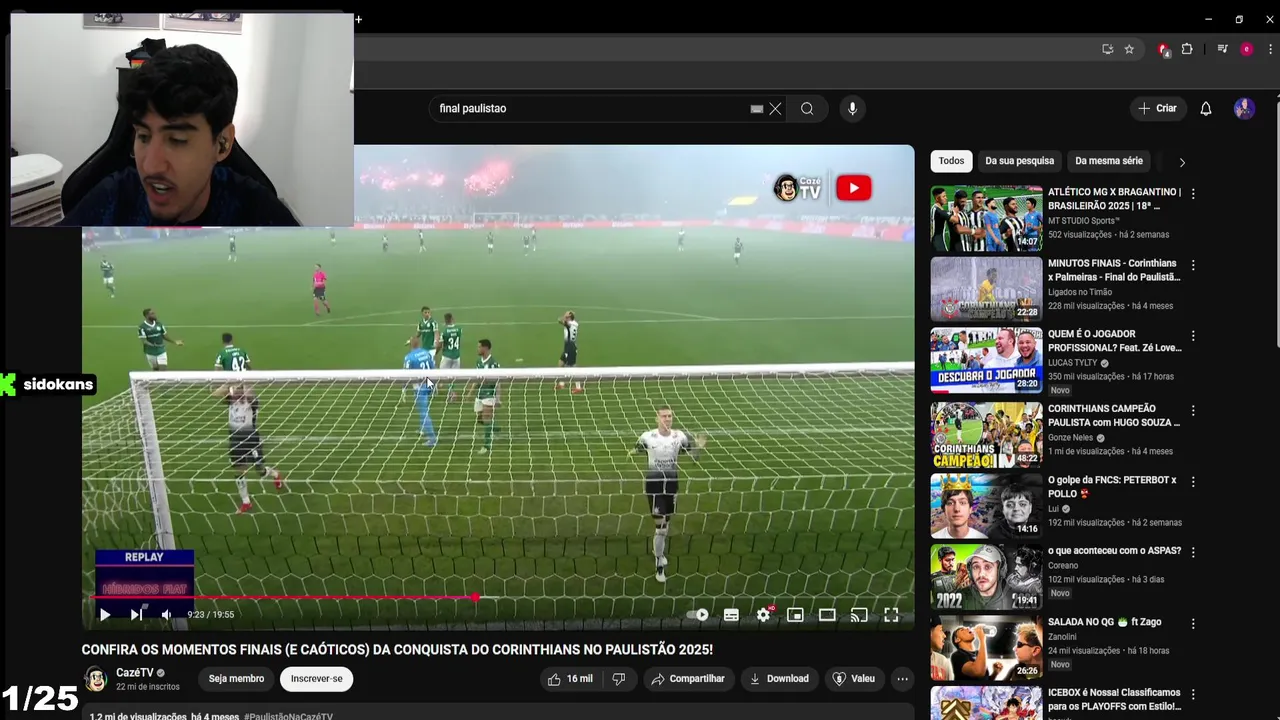Open 'o que aconteceu com o ASPAS?' video

point(1114,551)
